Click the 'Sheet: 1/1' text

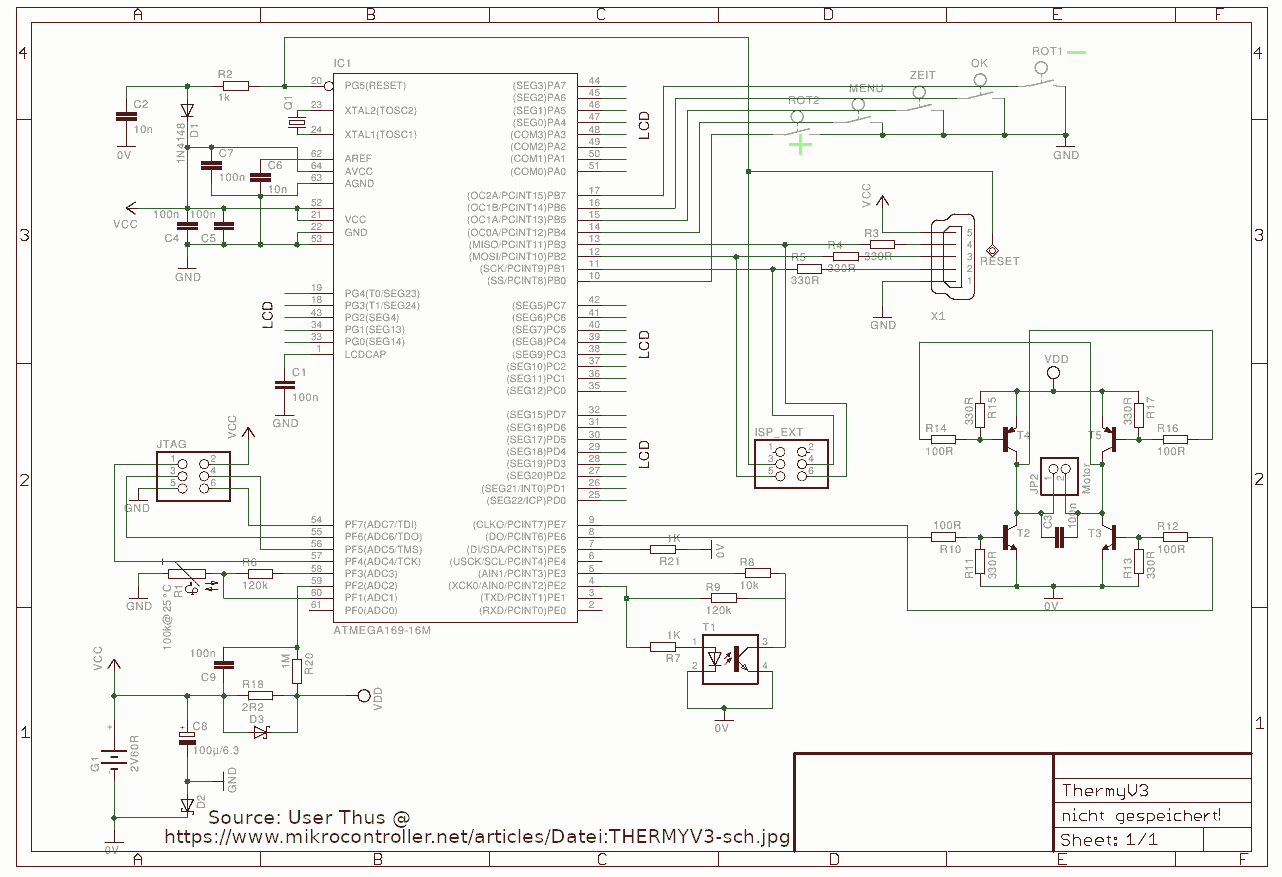tap(1109, 840)
